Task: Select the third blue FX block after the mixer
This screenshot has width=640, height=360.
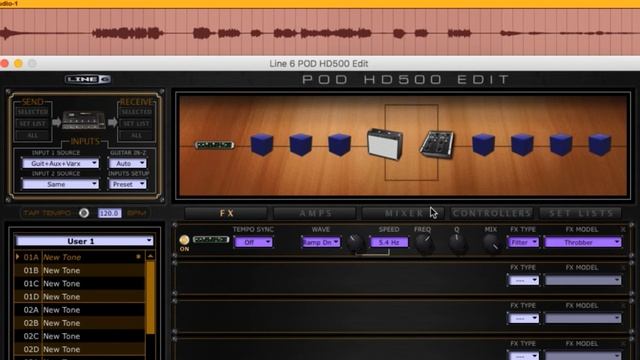Action: (x=561, y=144)
